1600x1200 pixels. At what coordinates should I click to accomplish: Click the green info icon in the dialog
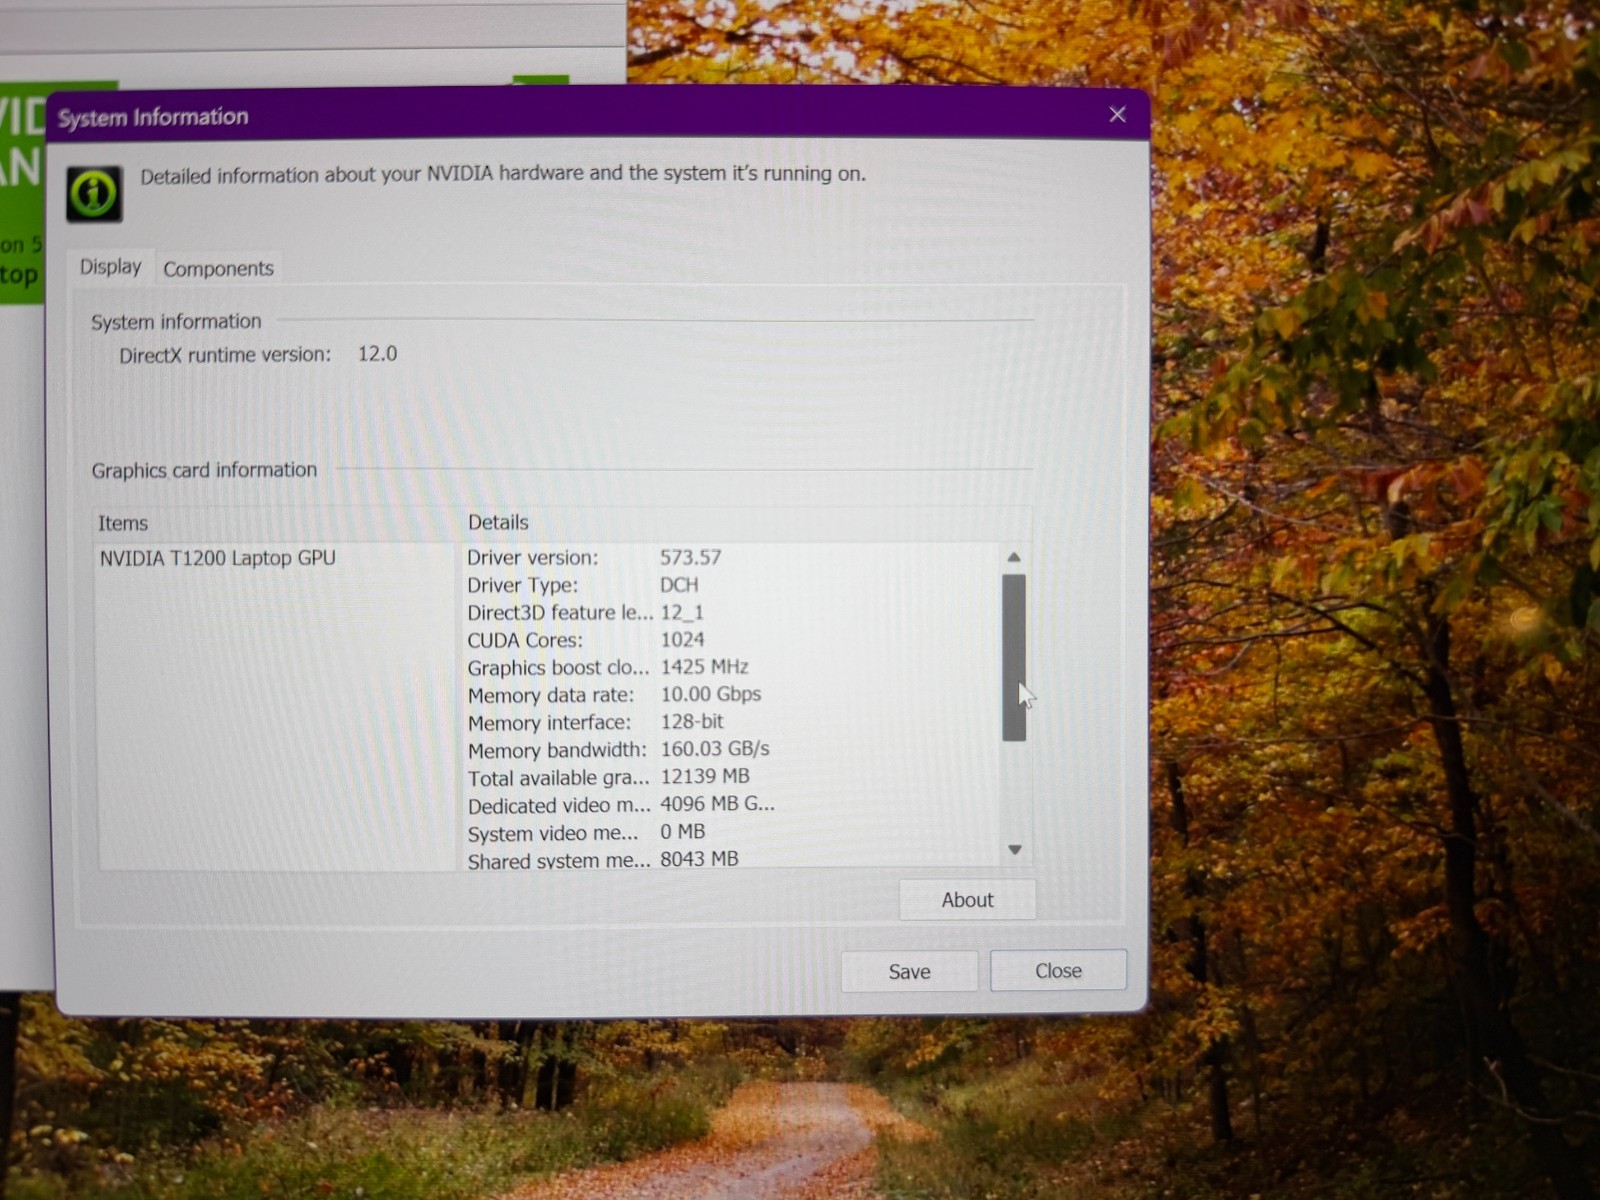pyautogui.click(x=95, y=194)
